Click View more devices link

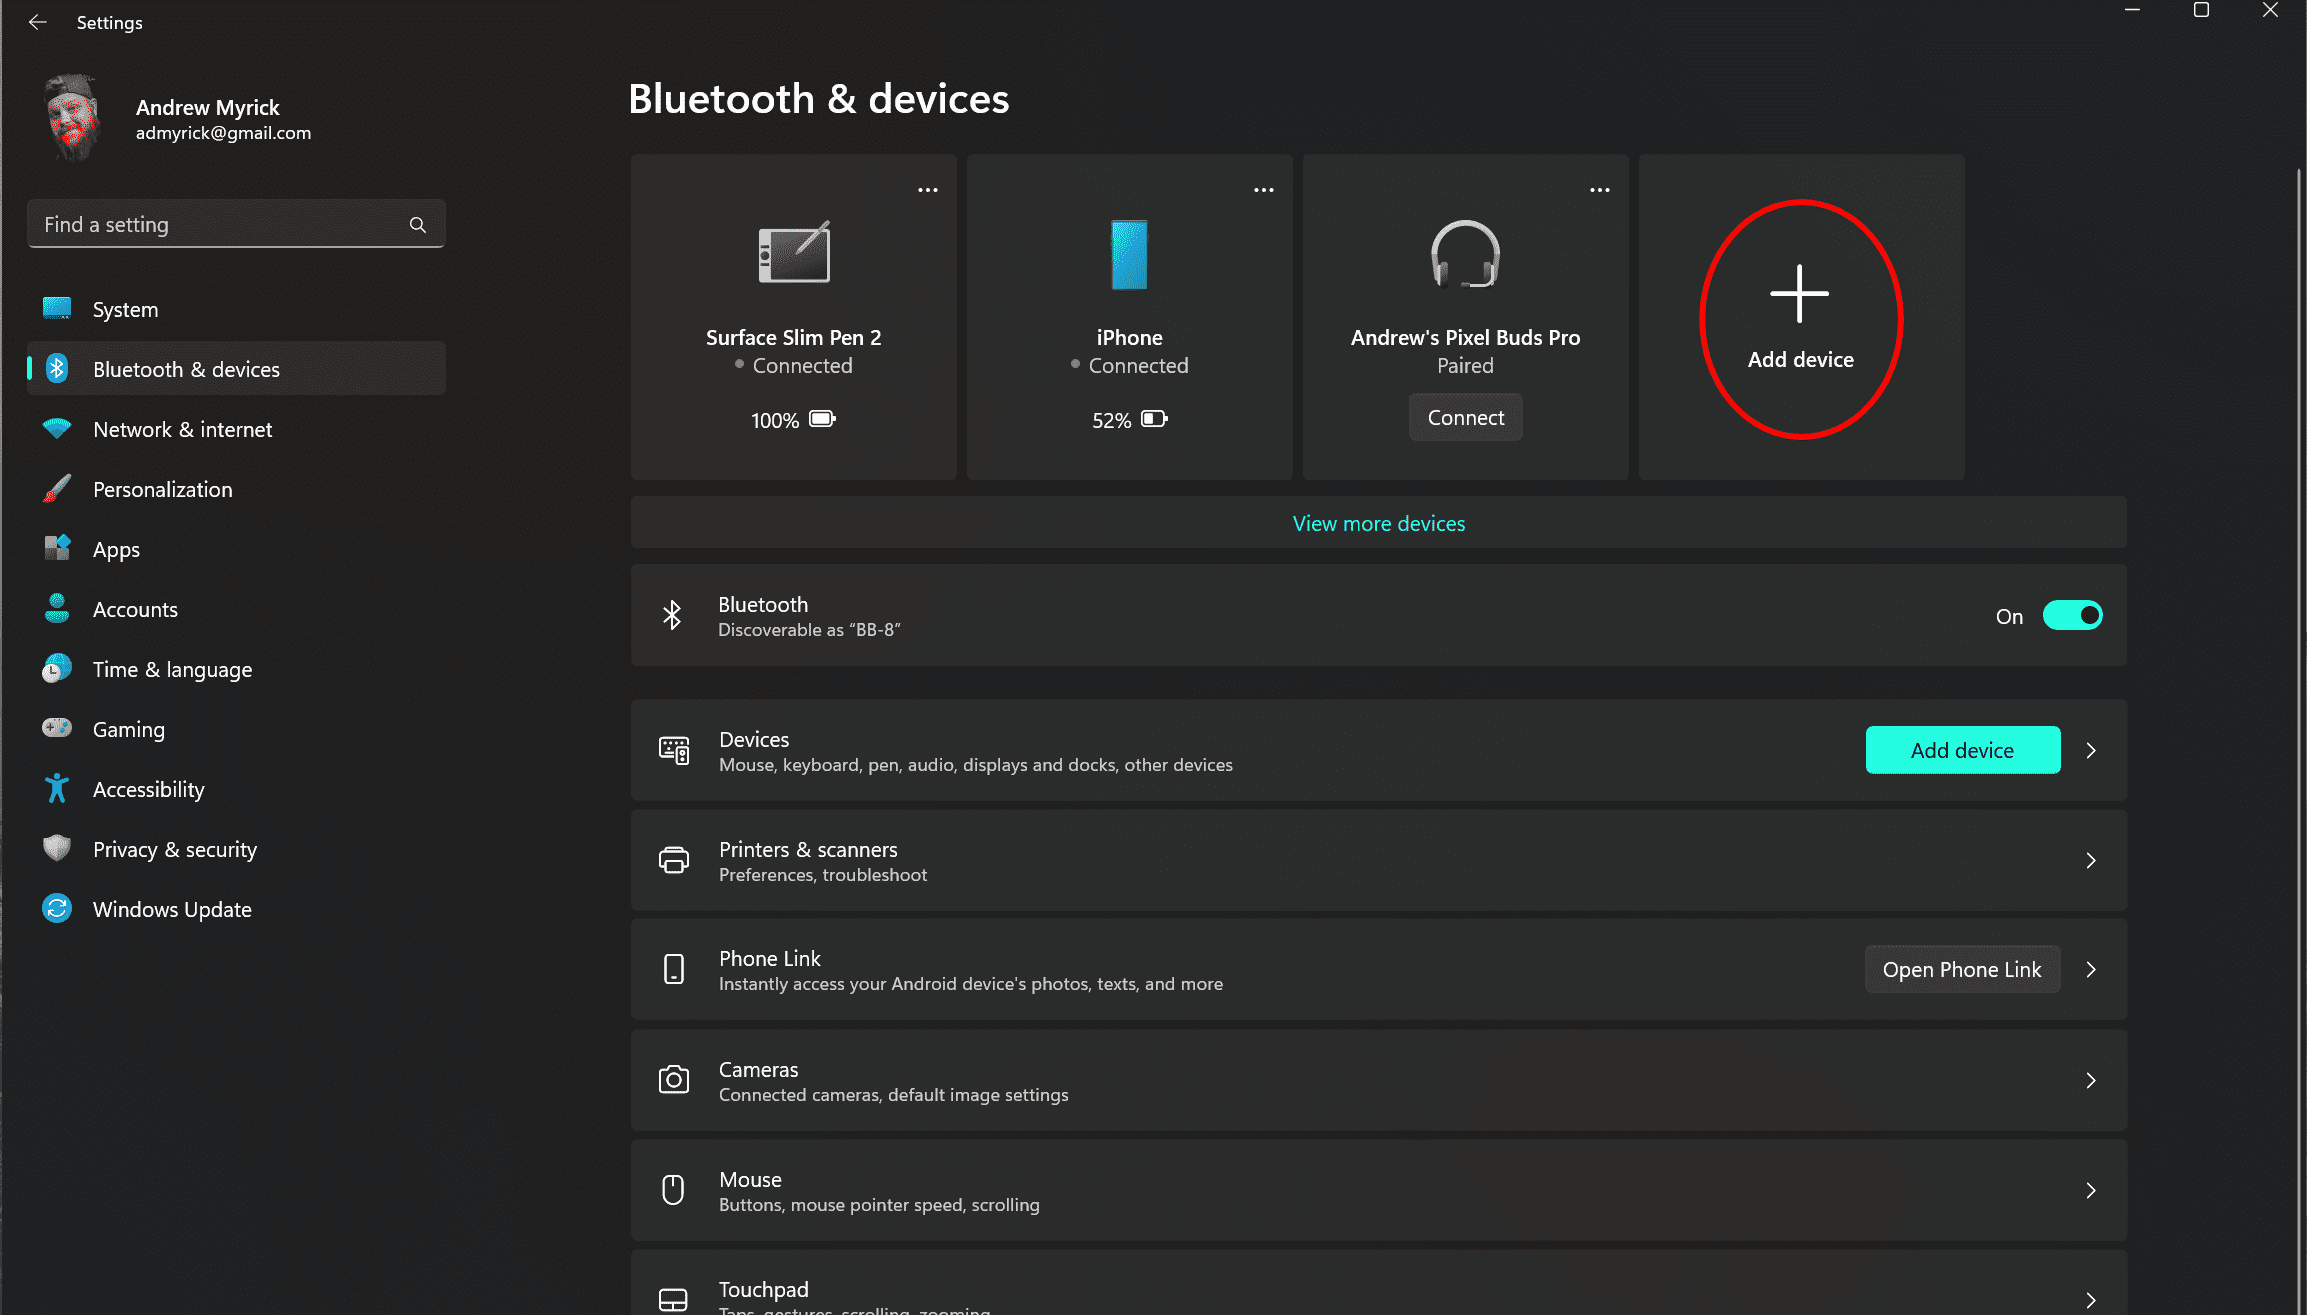(1378, 524)
